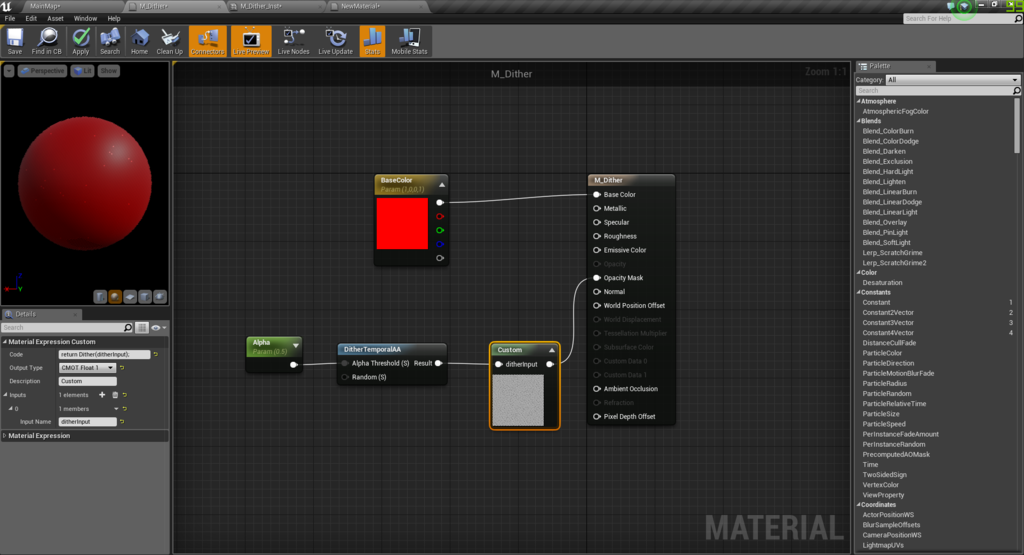1024x555 pixels.
Task: Clear the Inputs array with trash icon
Action: tap(115, 395)
